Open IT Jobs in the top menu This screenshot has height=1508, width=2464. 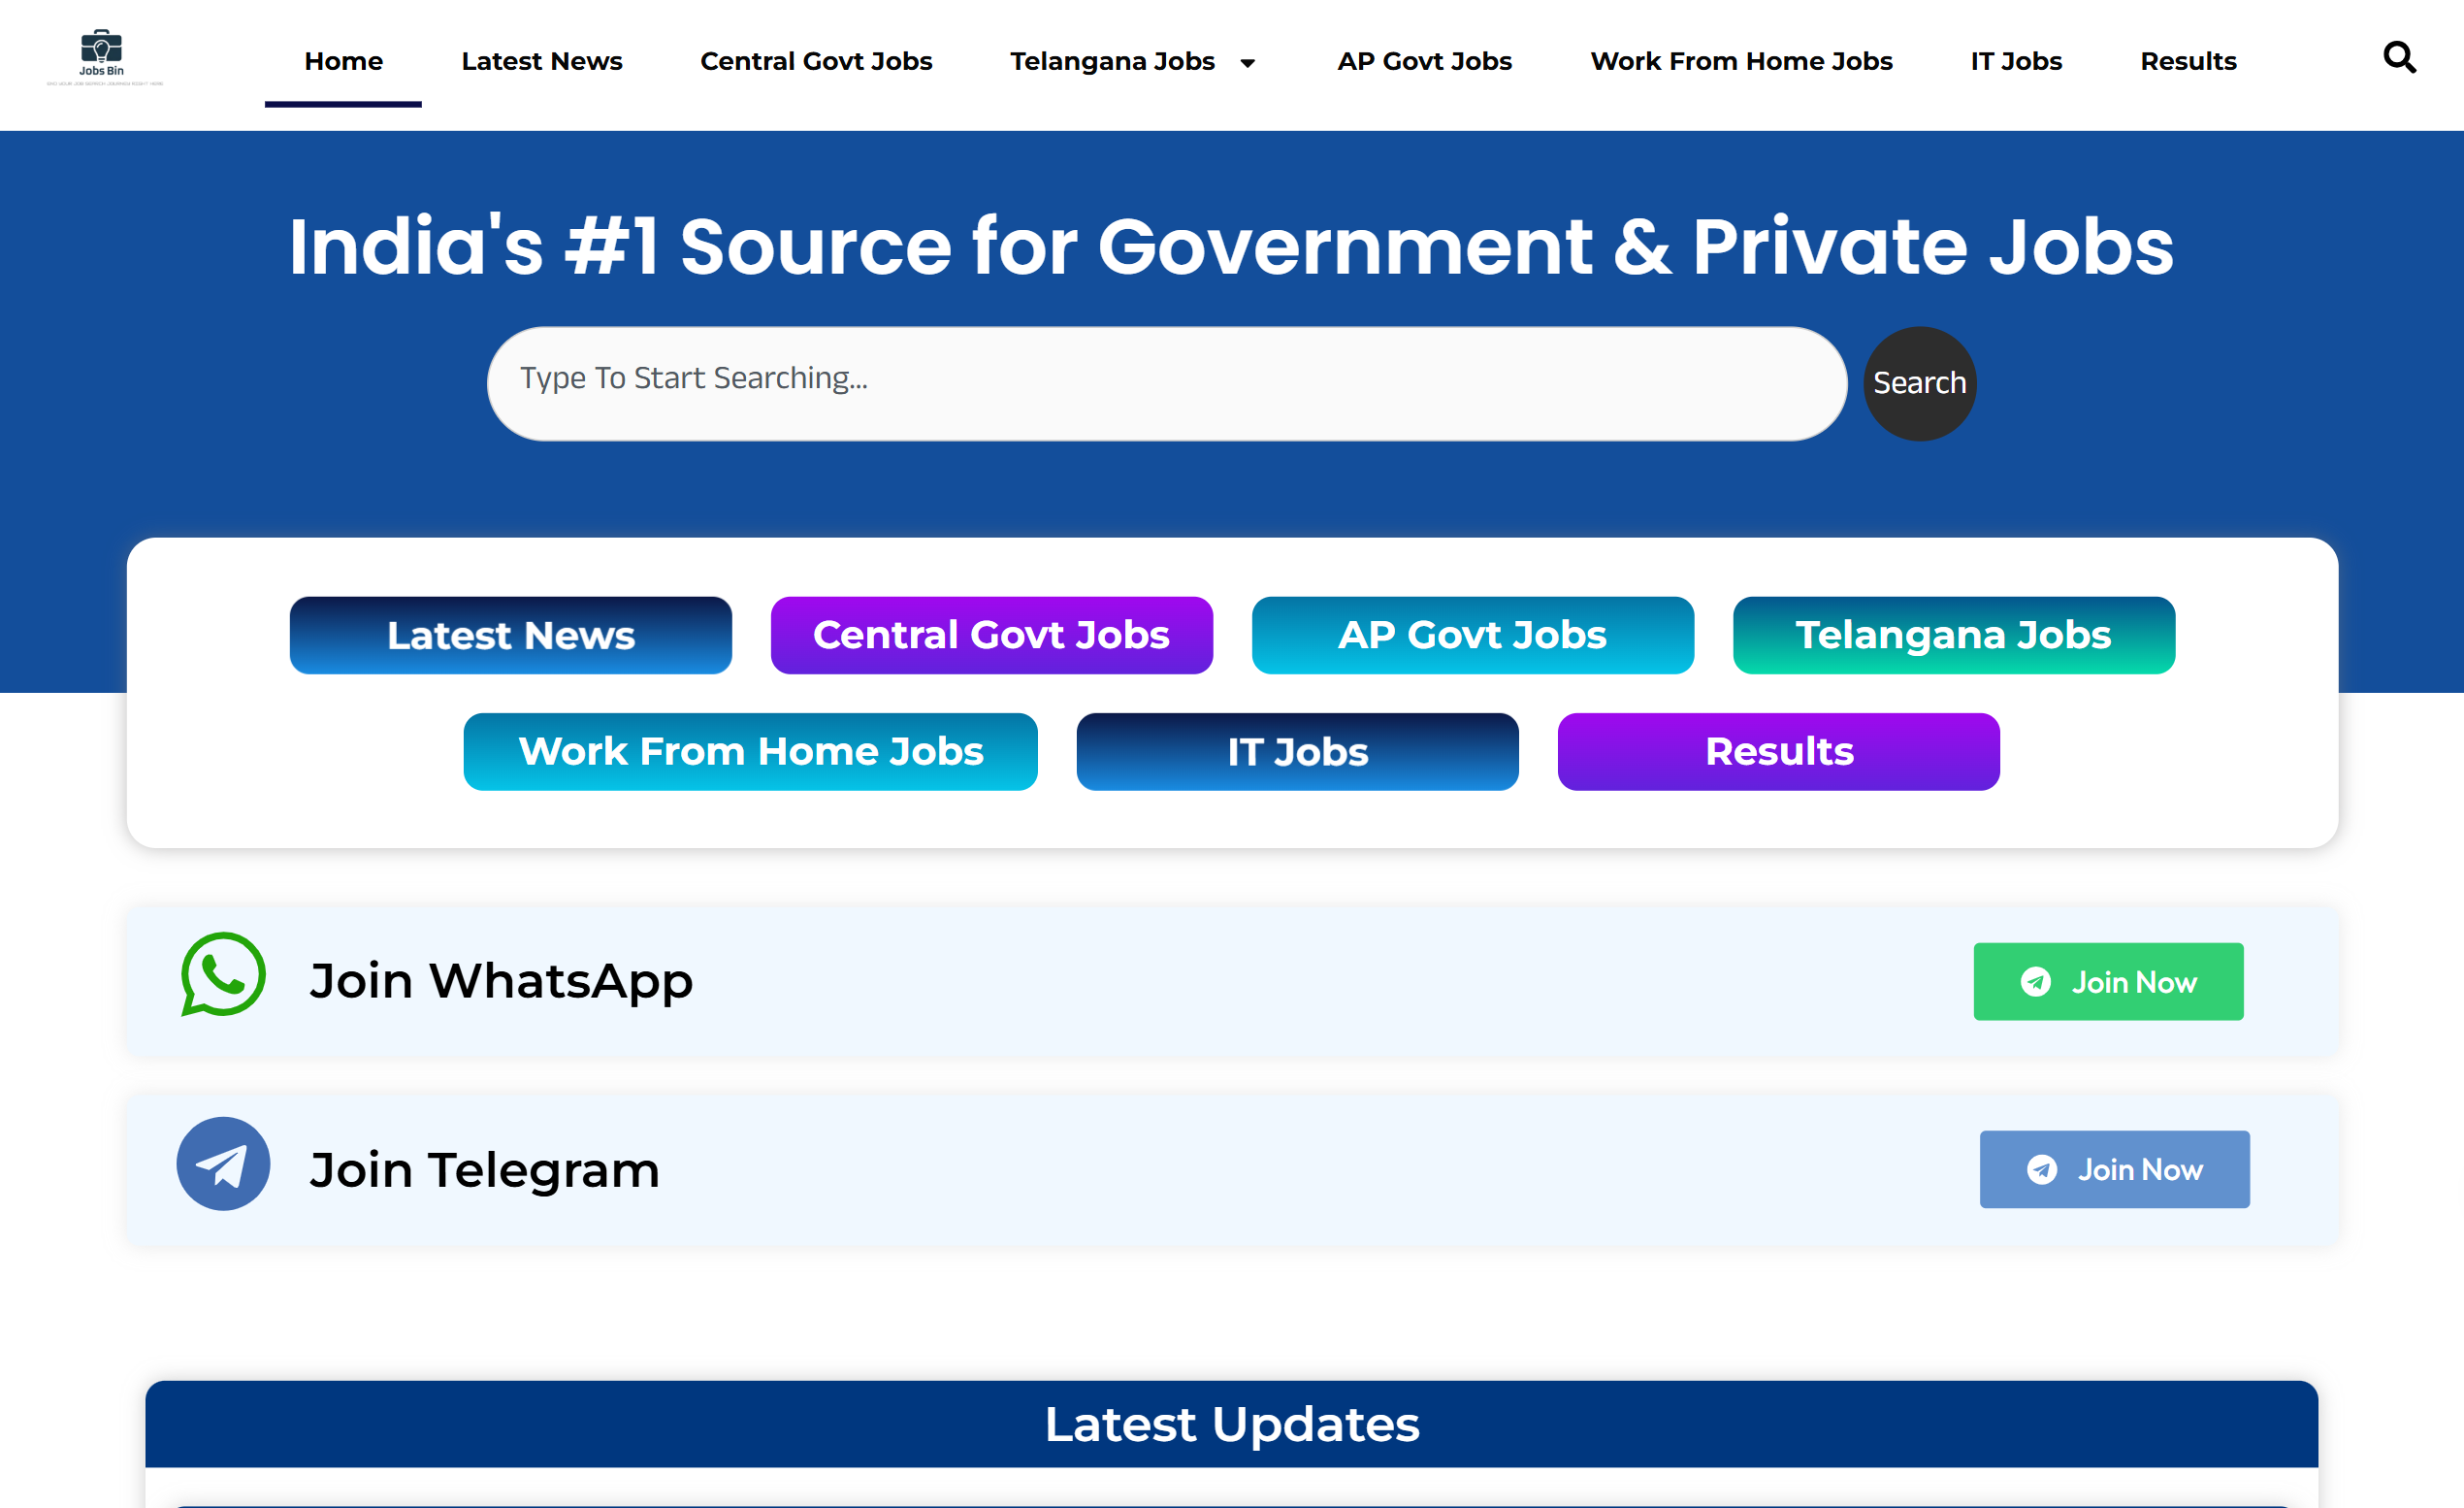[x=2015, y=62]
